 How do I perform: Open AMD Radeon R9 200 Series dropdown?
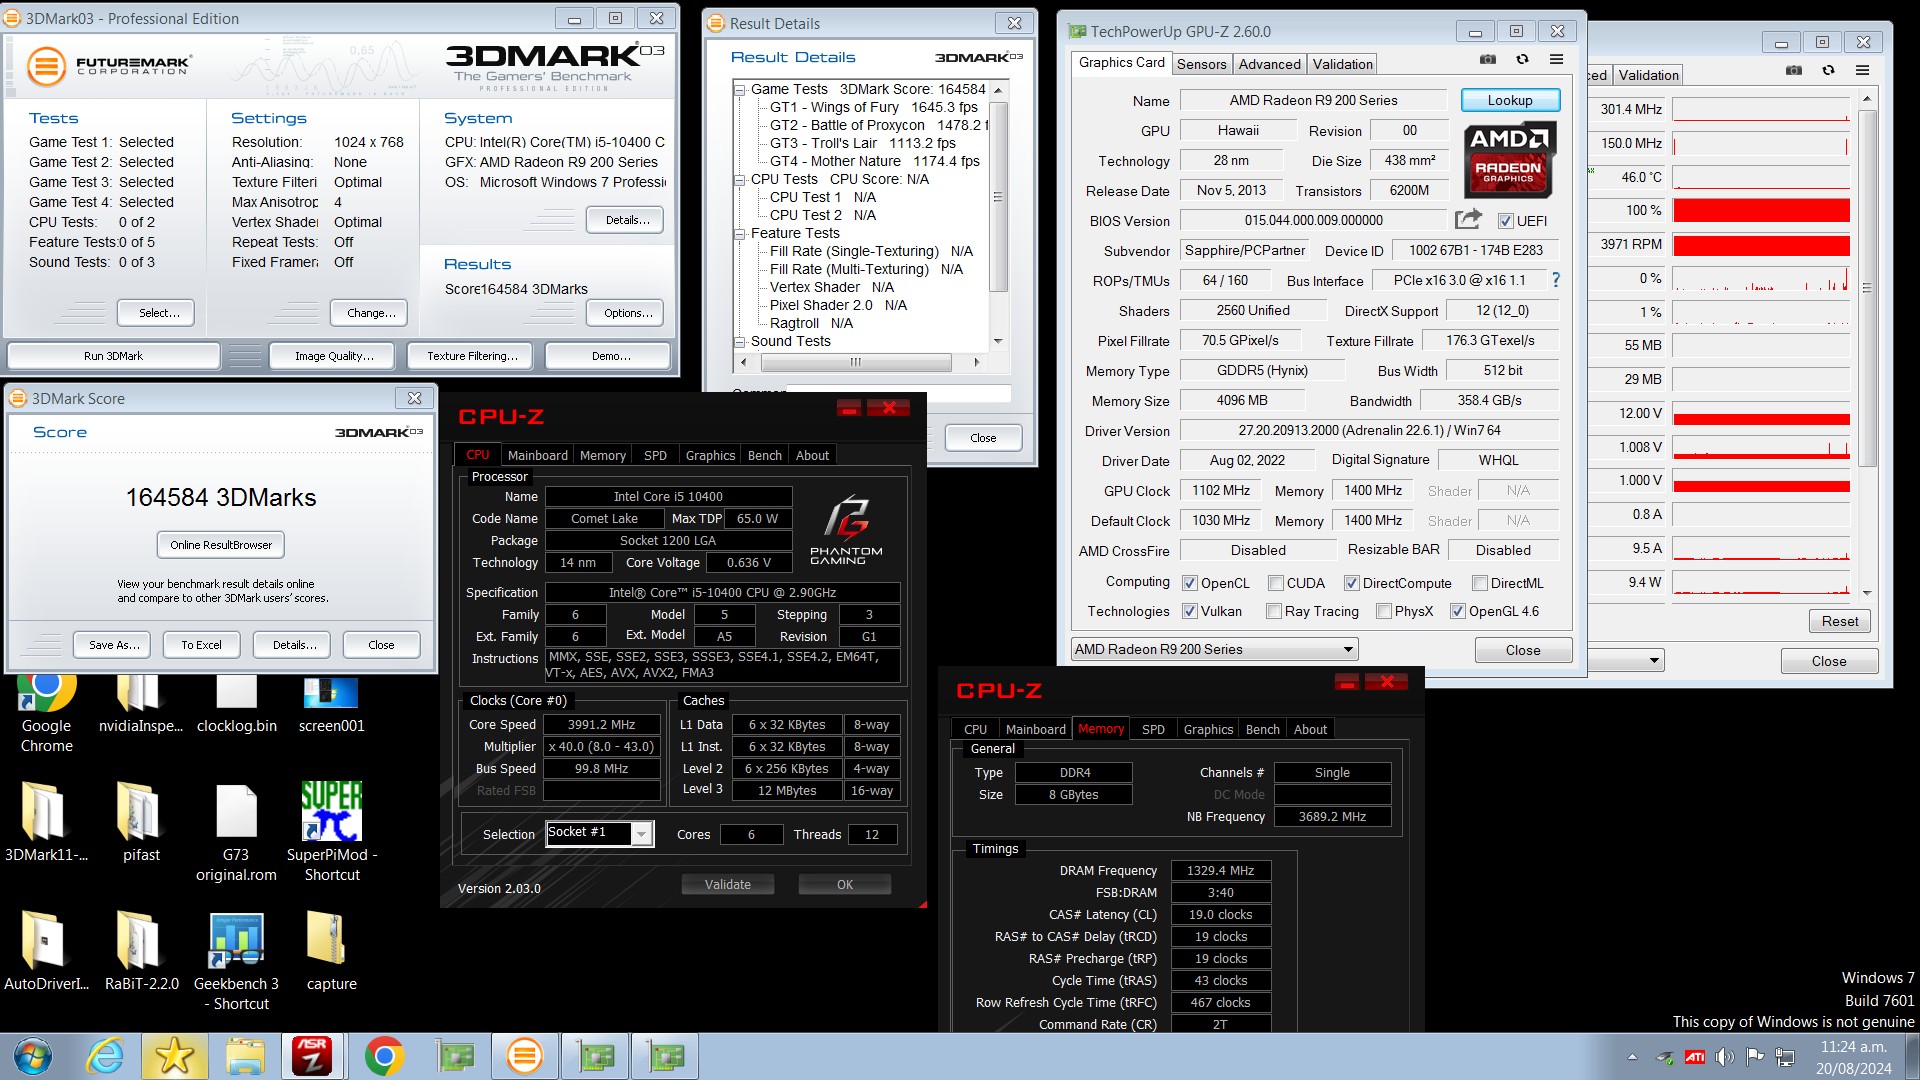click(1214, 649)
